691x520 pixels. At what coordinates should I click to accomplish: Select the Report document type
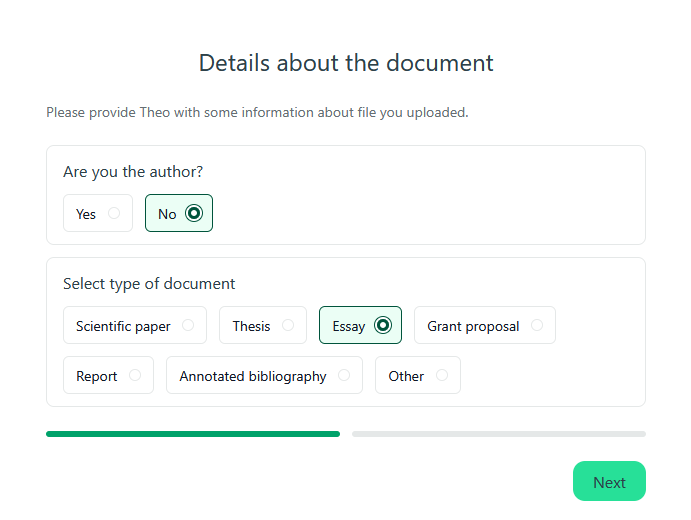(x=108, y=376)
